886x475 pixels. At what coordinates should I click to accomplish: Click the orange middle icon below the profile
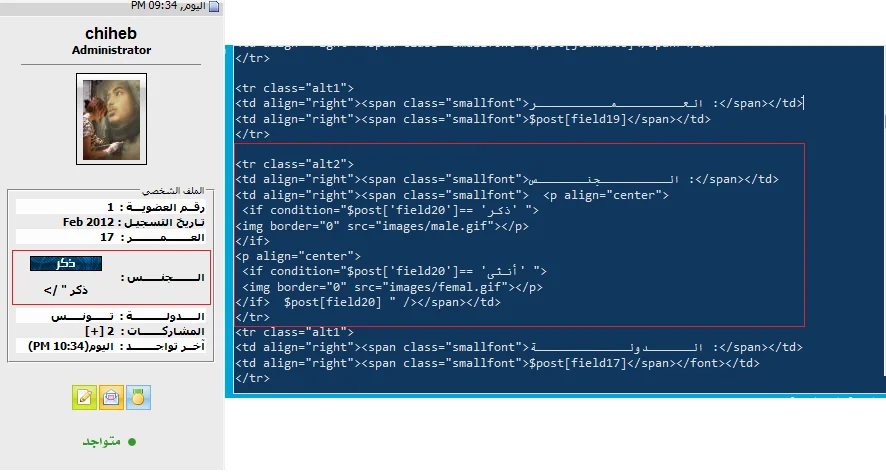[112, 397]
